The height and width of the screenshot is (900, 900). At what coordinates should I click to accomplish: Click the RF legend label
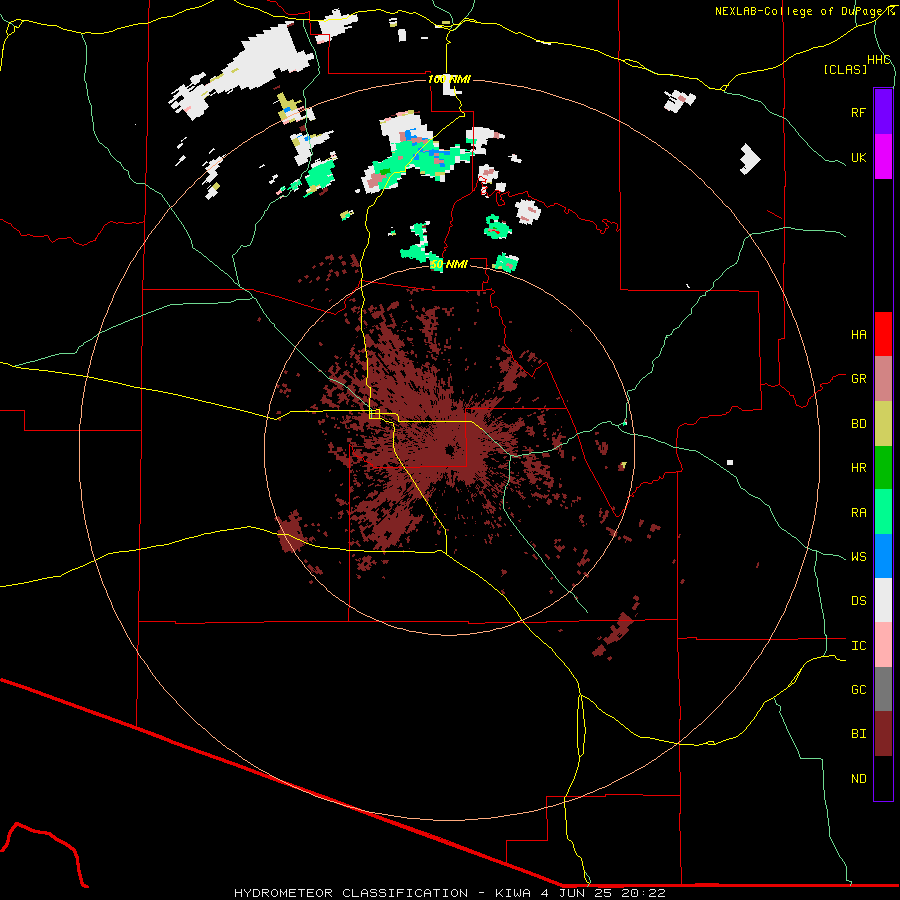click(x=858, y=112)
